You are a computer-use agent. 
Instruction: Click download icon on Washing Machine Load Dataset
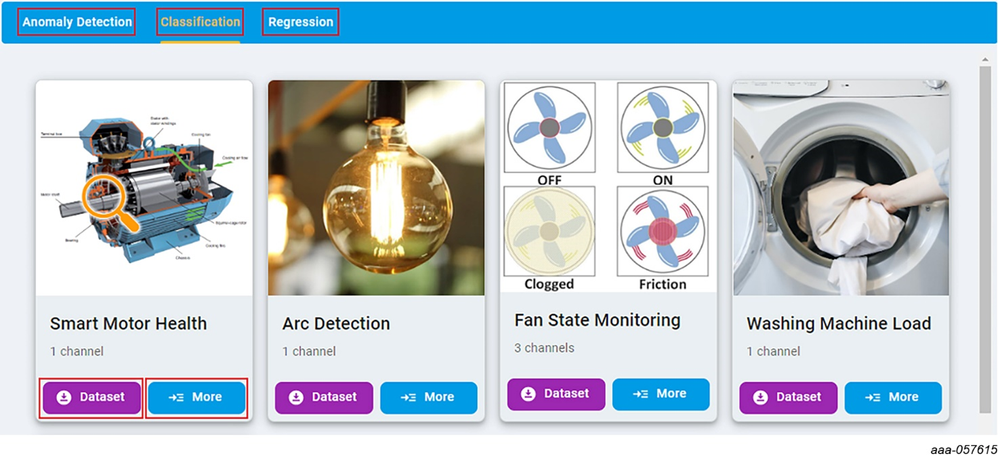(x=761, y=397)
